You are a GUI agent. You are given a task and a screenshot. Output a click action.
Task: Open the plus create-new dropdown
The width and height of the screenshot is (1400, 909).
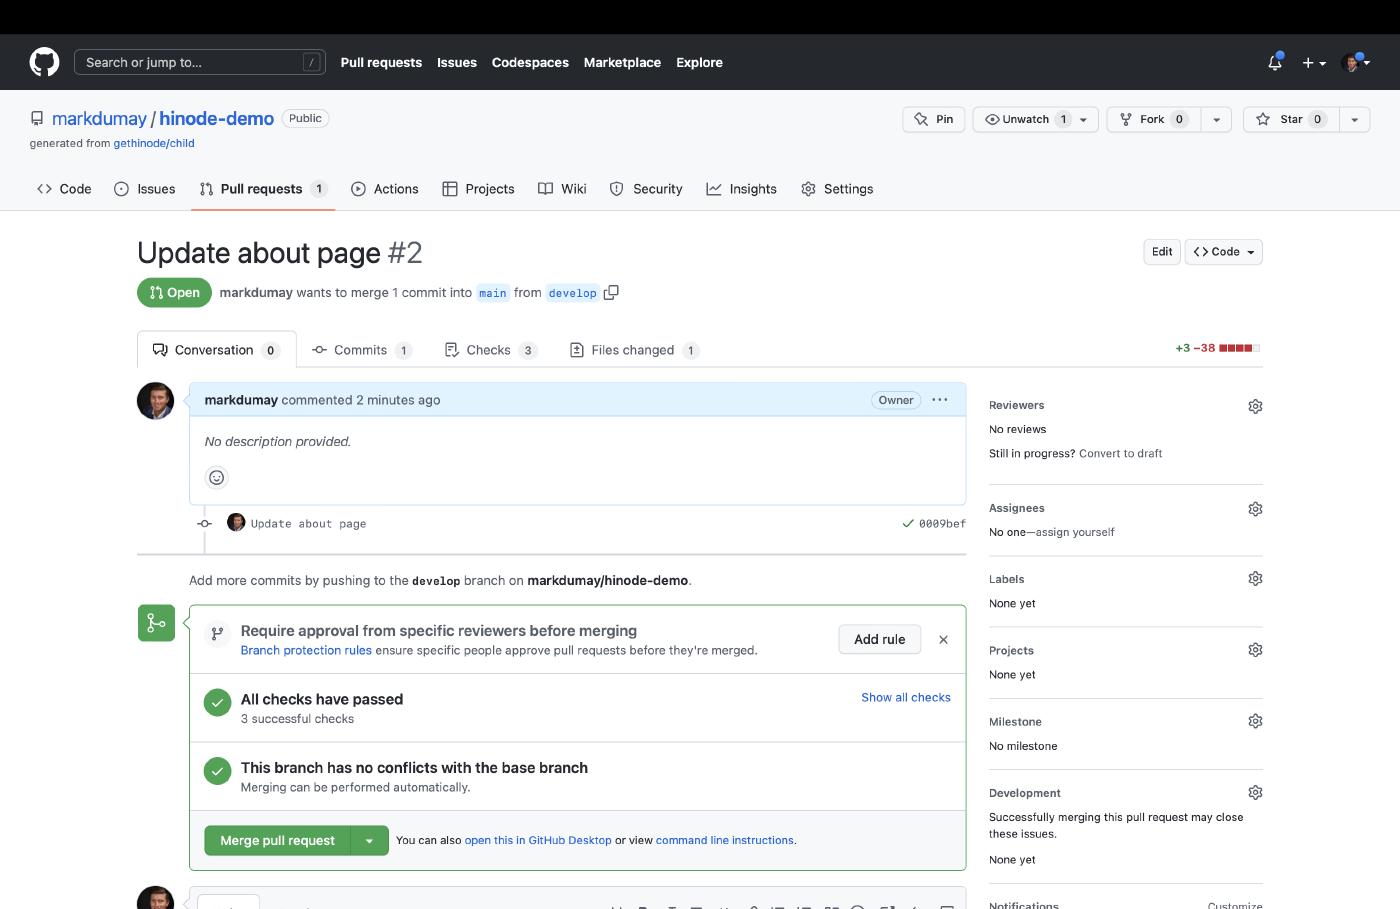(x=1314, y=62)
